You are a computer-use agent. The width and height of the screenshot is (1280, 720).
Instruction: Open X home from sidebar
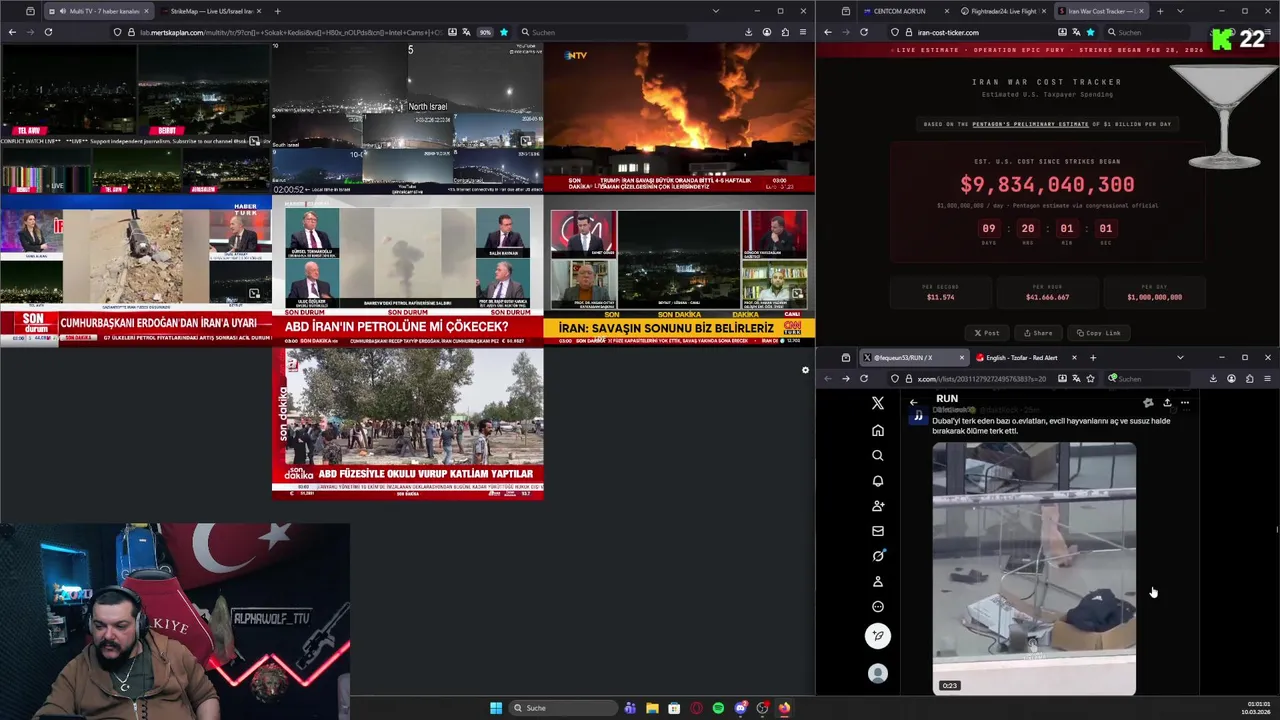[878, 430]
